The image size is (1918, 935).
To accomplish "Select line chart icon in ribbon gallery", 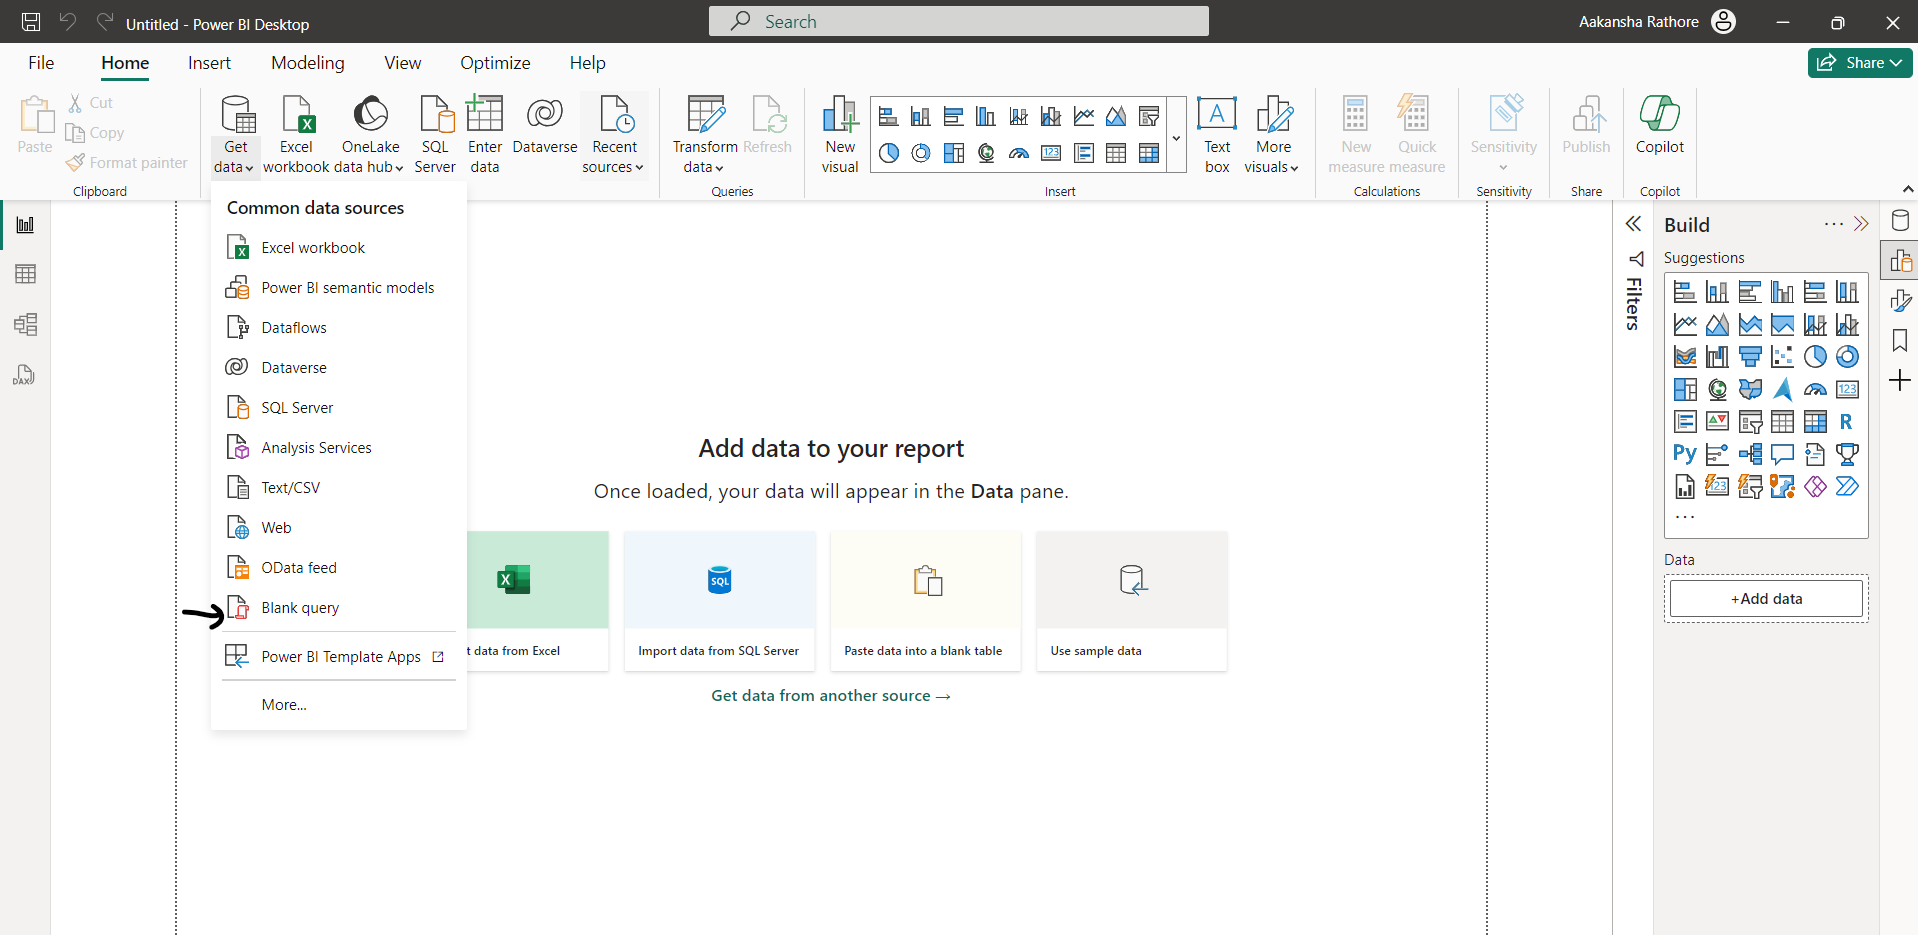I will pos(1084,117).
